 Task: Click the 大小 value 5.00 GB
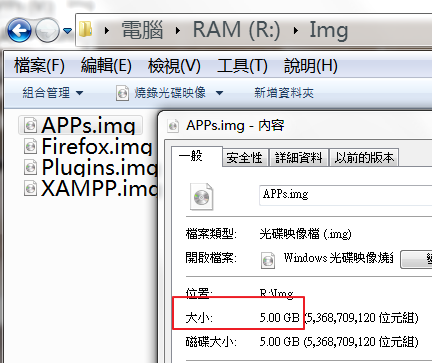pyautogui.click(x=279, y=318)
